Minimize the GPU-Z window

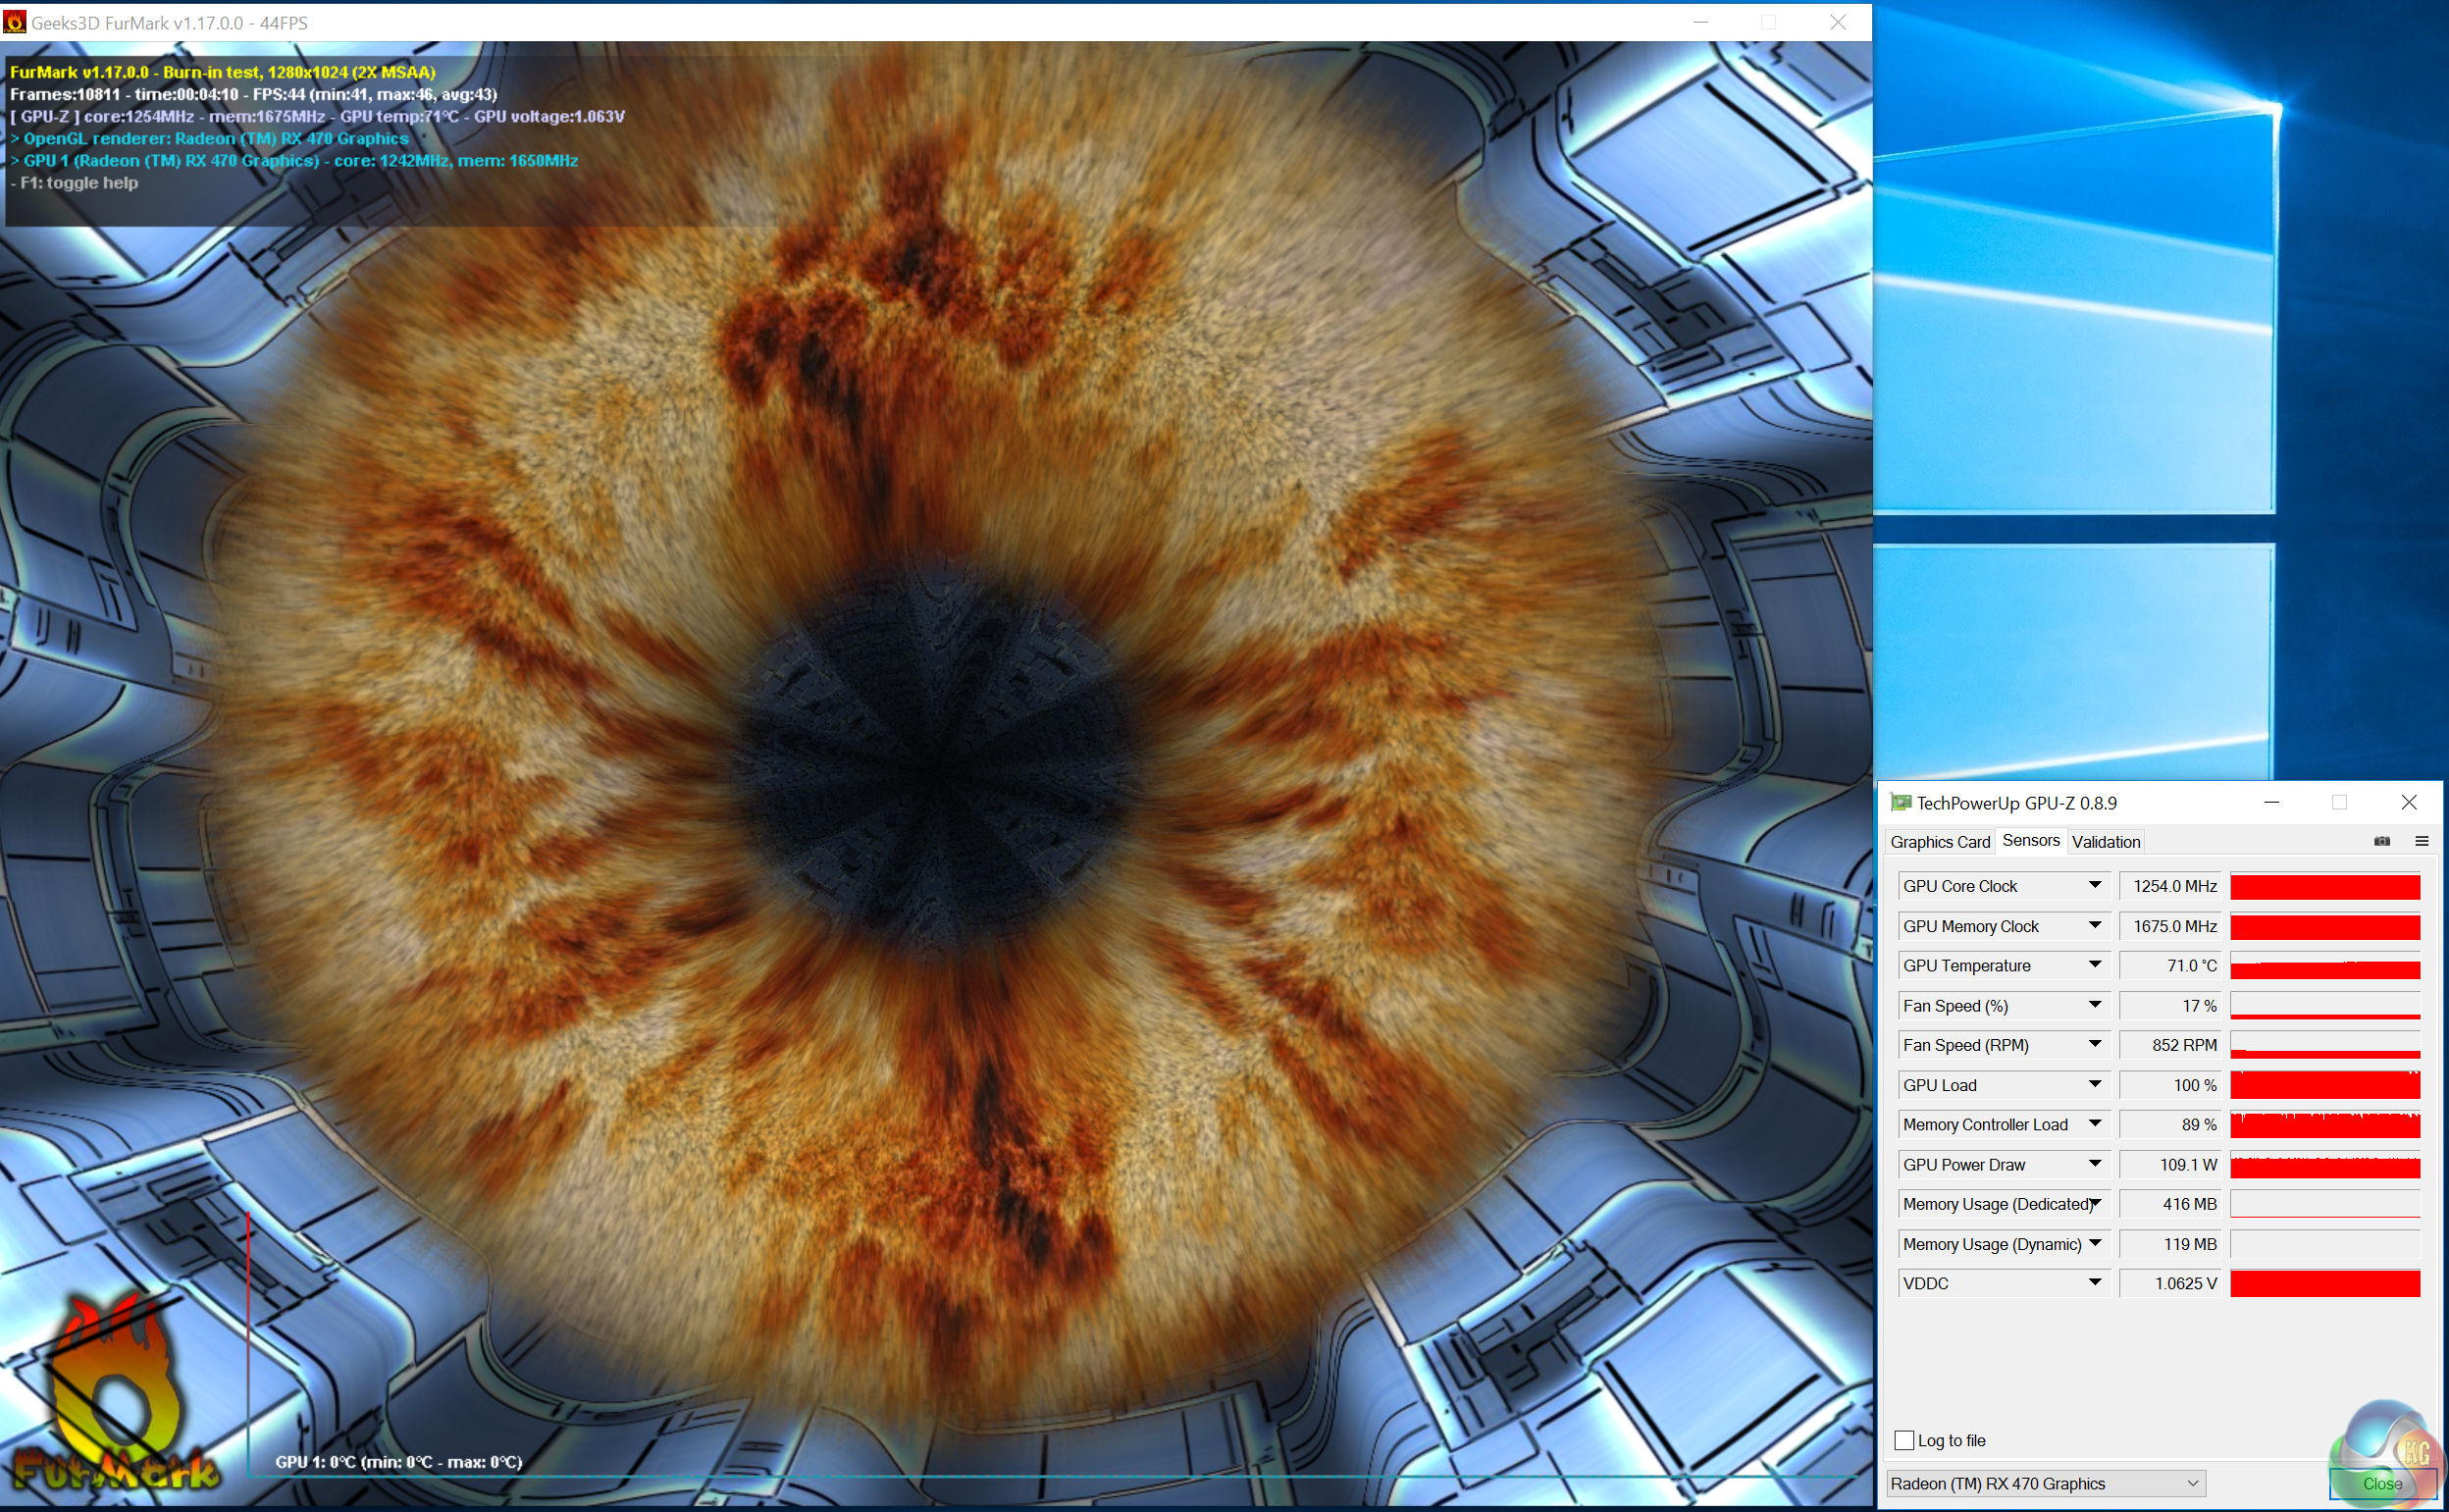point(2271,802)
